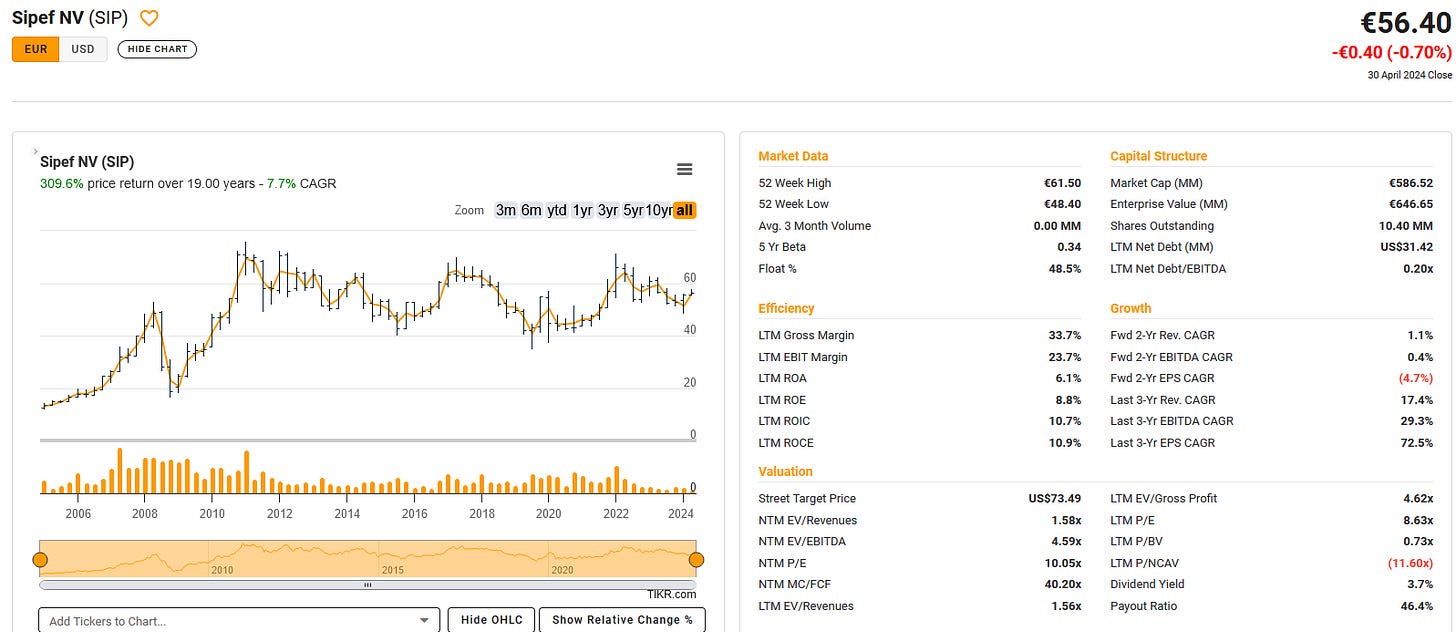The width and height of the screenshot is (1456, 632).
Task: Click the Capital Structure section heading
Action: [x=1158, y=156]
